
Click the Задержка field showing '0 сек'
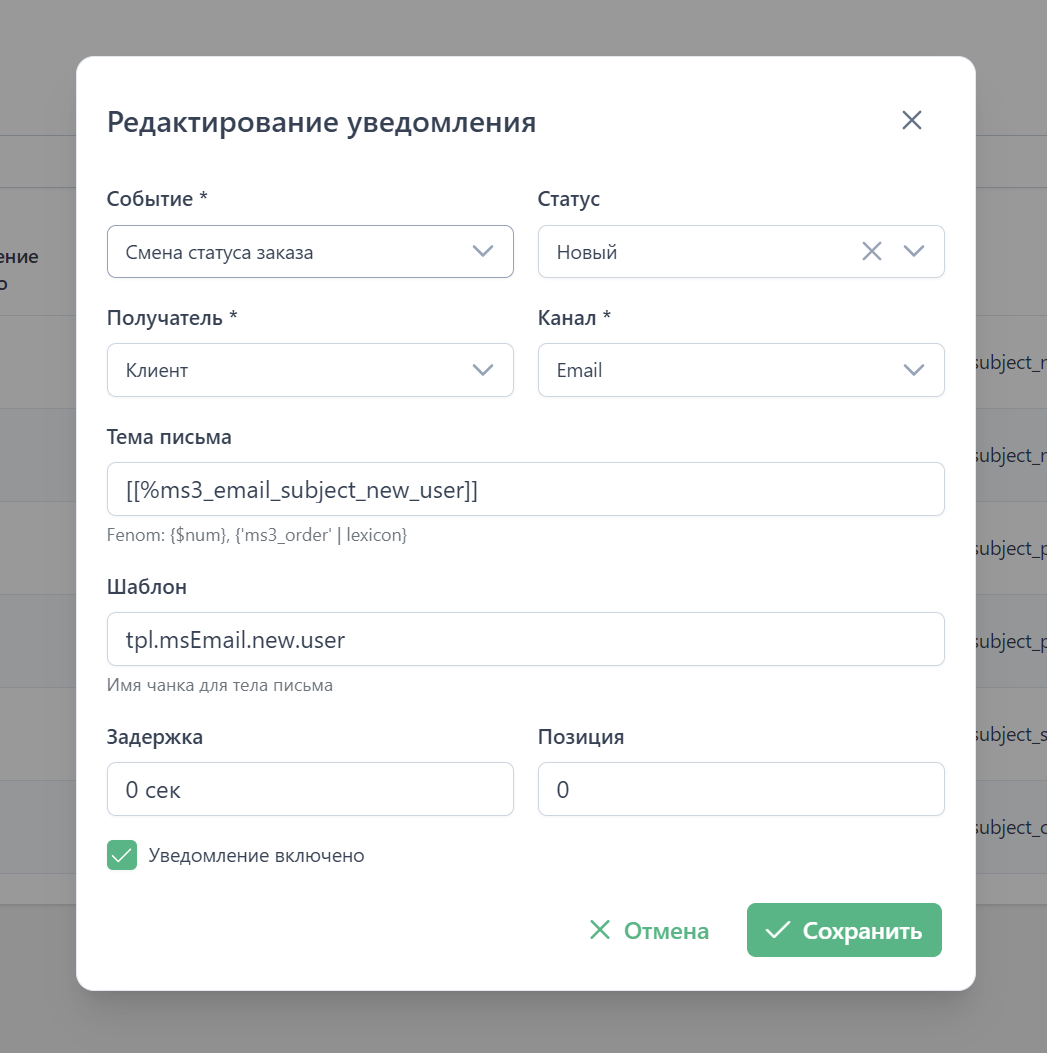pyautogui.click(x=310, y=789)
